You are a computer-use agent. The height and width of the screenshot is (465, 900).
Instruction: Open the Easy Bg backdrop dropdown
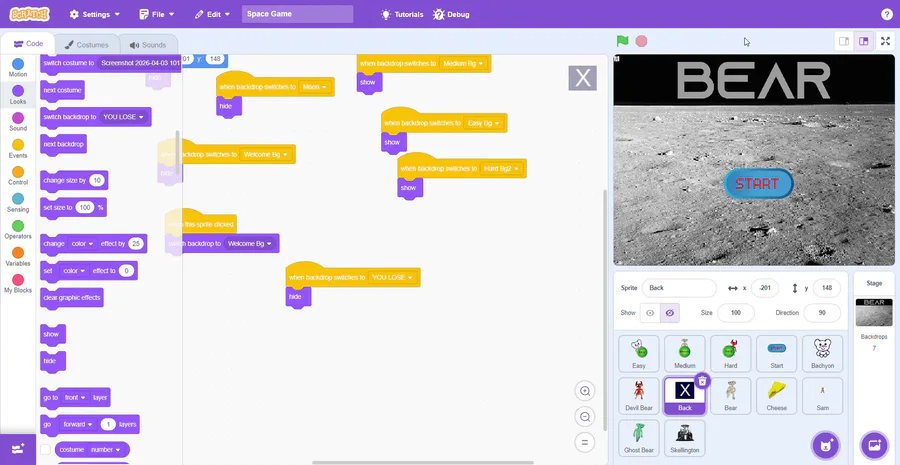(483, 123)
